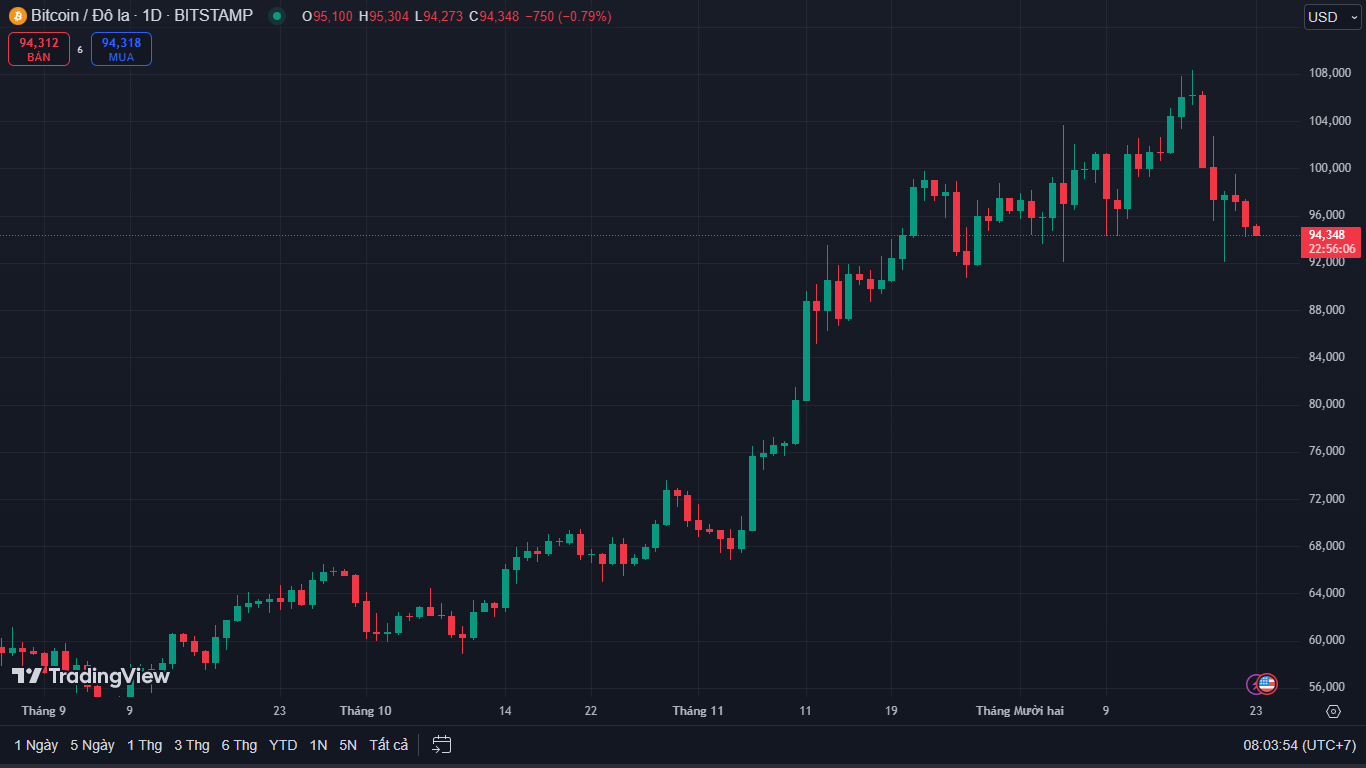The image size is (1366, 768).
Task: Click the 94,318 MUA buy button
Action: [x=121, y=49]
